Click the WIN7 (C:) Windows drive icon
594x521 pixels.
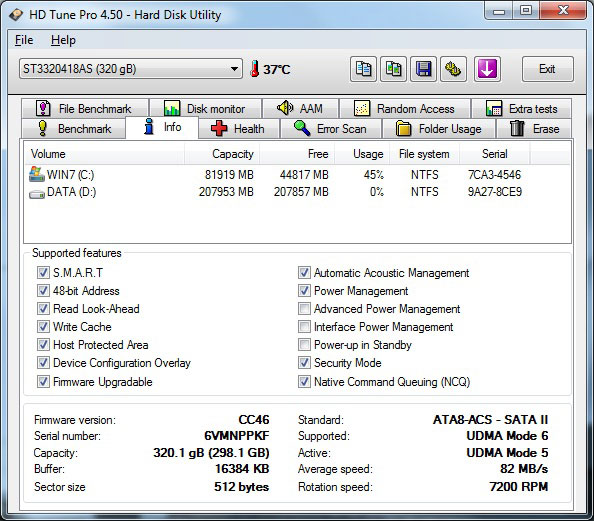click(37, 174)
